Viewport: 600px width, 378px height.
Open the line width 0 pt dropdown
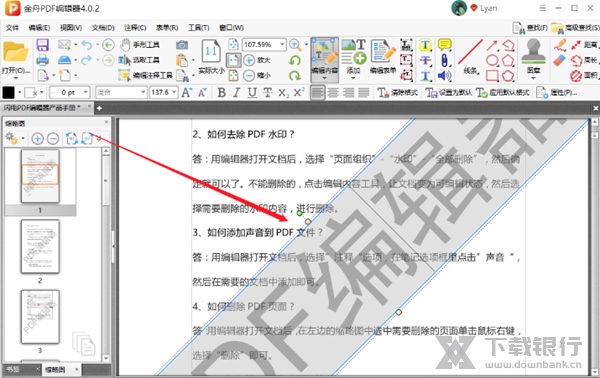tap(85, 93)
